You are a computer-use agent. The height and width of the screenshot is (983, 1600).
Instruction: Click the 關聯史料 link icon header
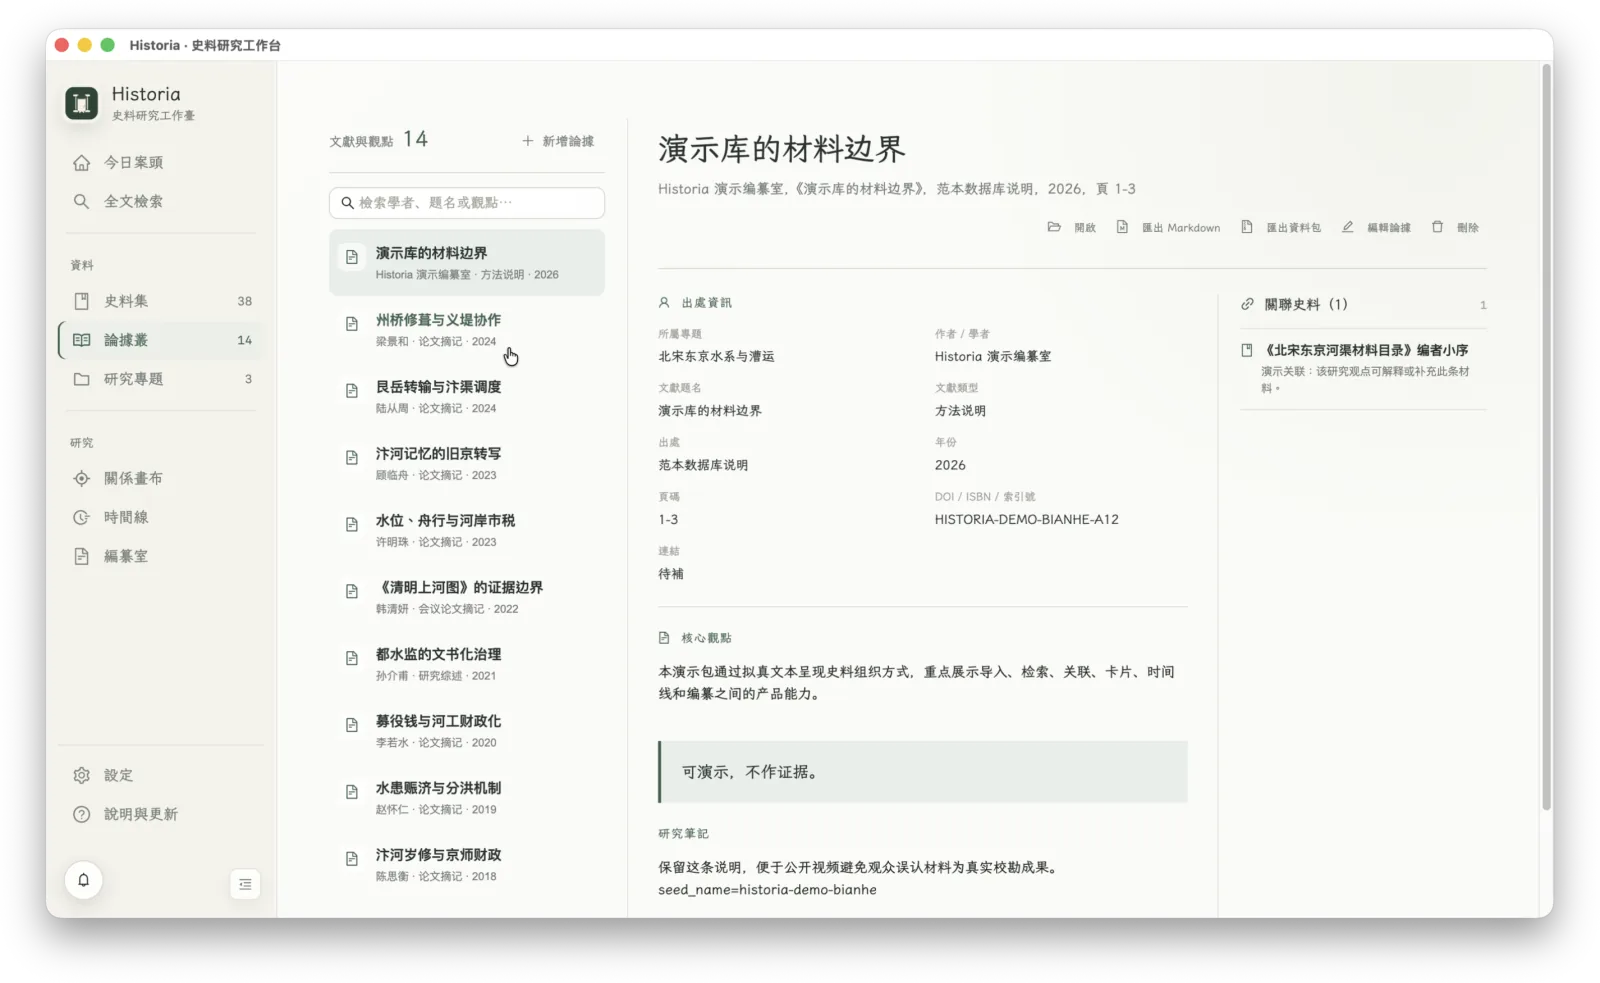coord(1247,304)
